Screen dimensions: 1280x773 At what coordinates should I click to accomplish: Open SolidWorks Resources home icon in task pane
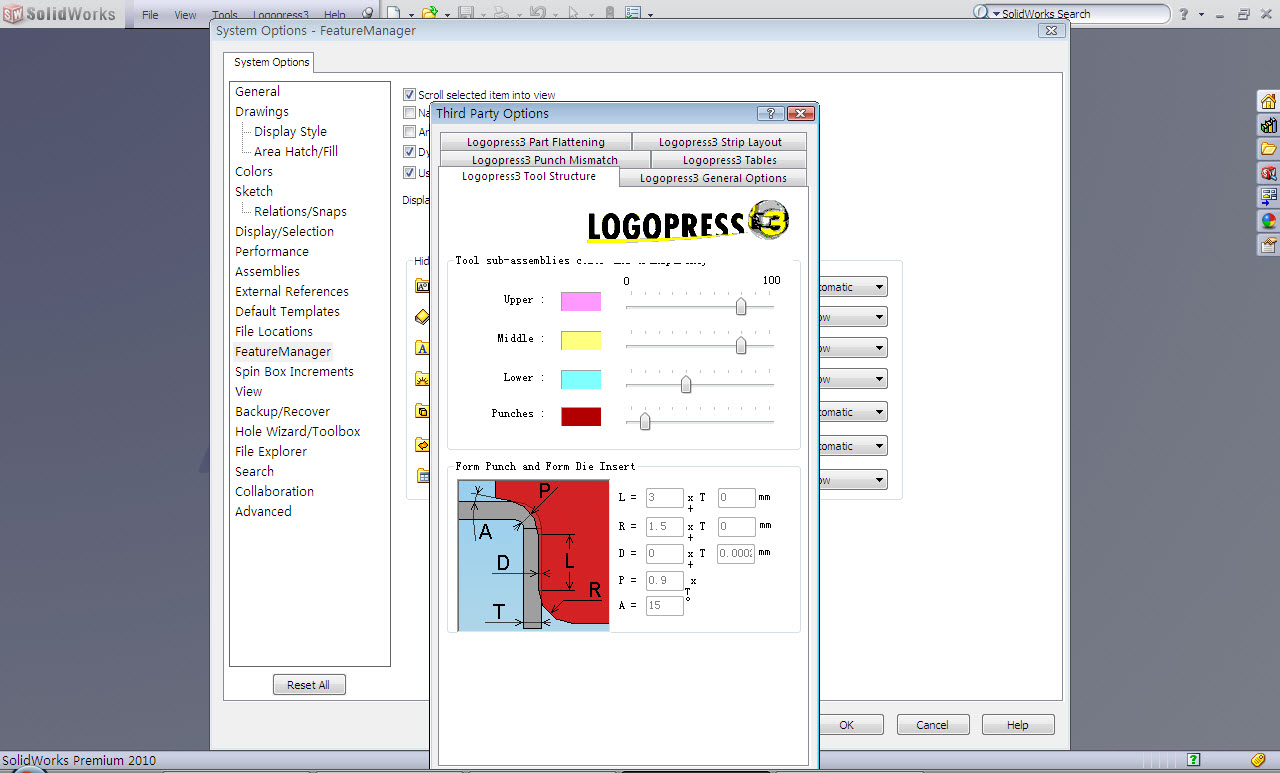(1268, 101)
